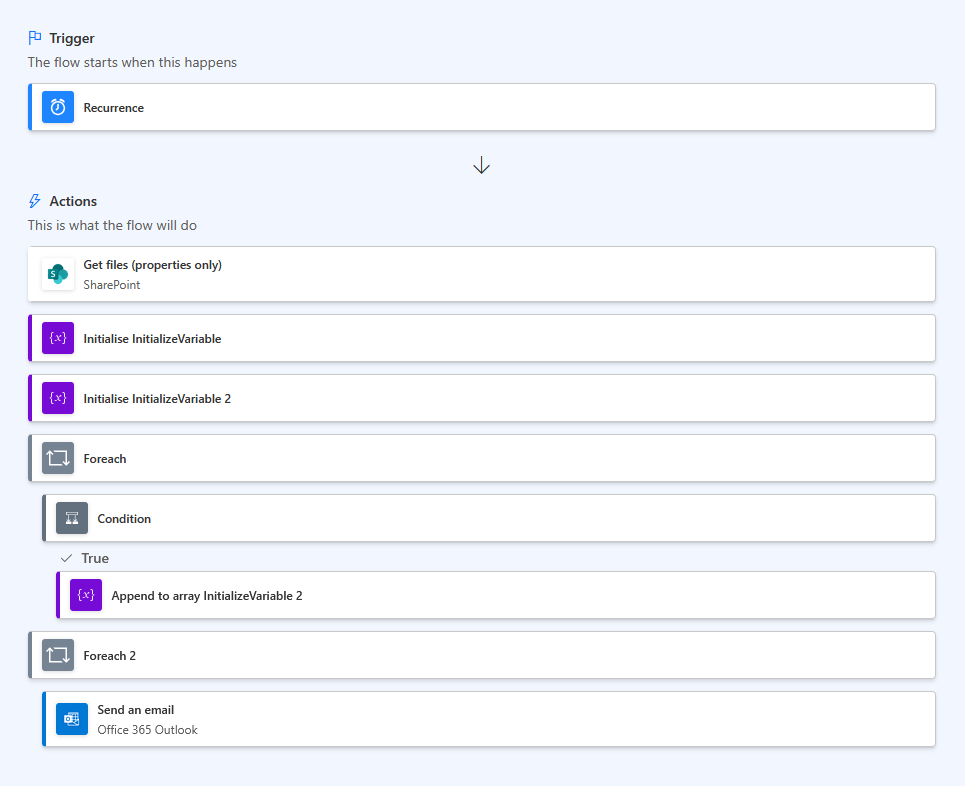Select the Initialise InitializeVariable action card
Viewport: 965px width, 786px height.
pyautogui.click(x=482, y=338)
